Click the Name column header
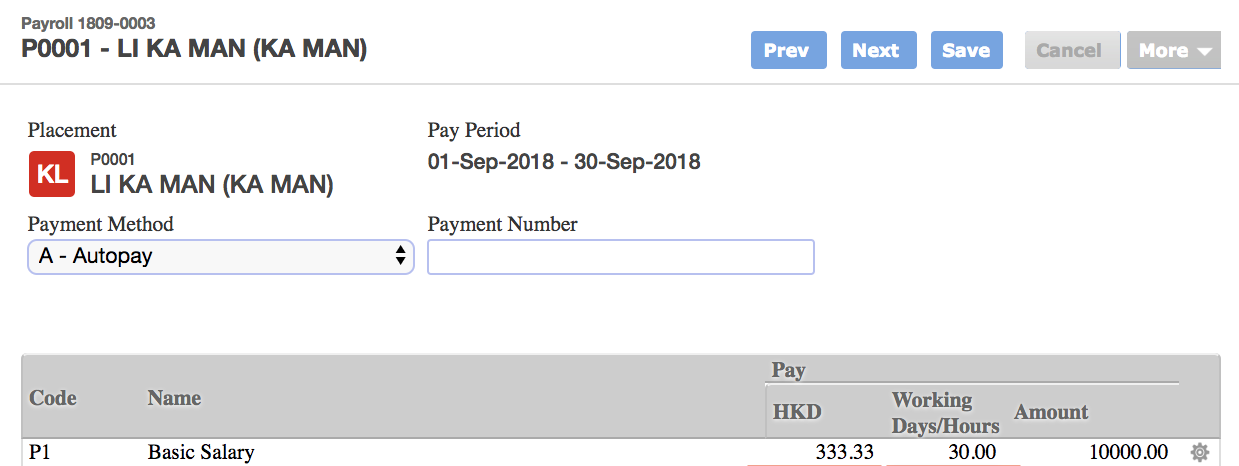This screenshot has height=466, width=1239. tap(174, 398)
